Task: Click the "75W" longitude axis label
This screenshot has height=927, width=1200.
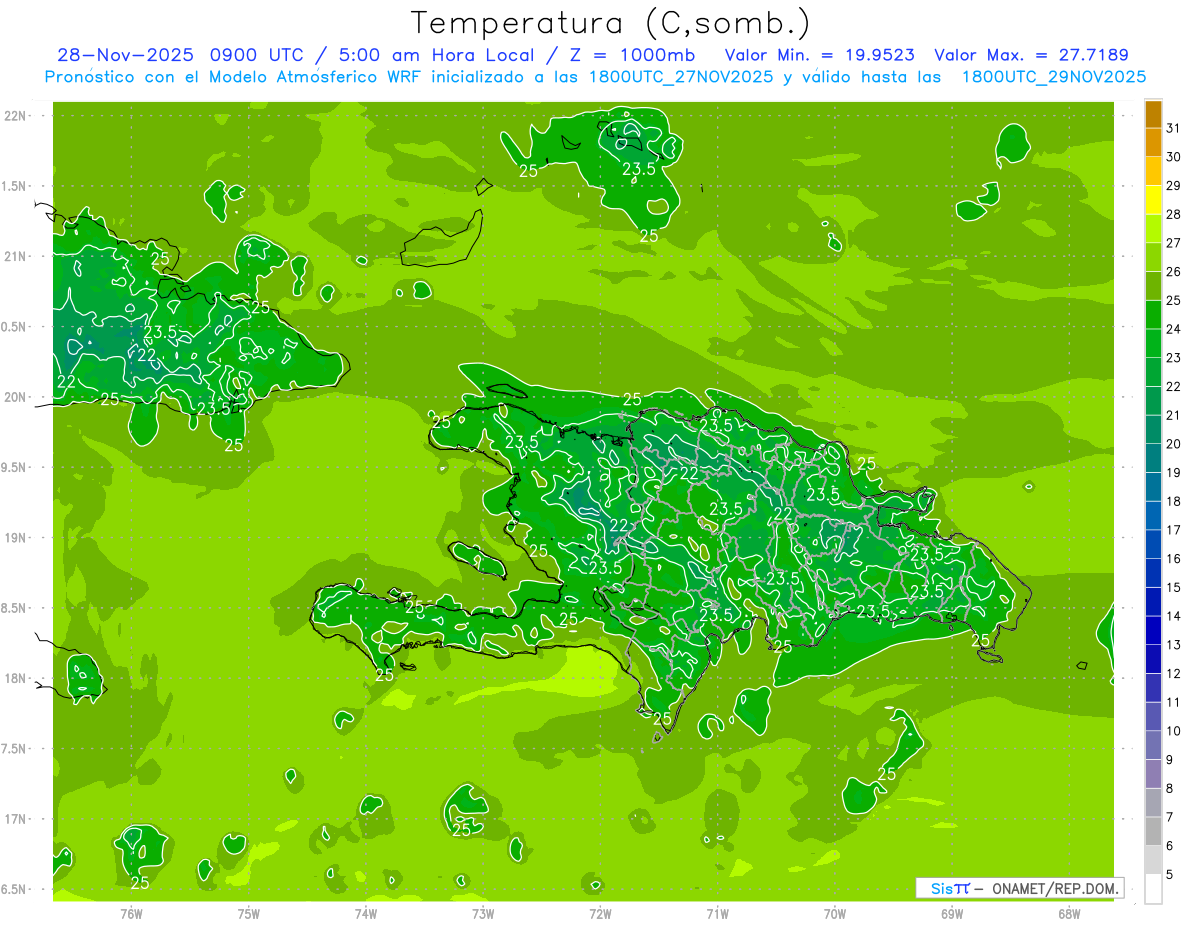Action: pos(249,913)
